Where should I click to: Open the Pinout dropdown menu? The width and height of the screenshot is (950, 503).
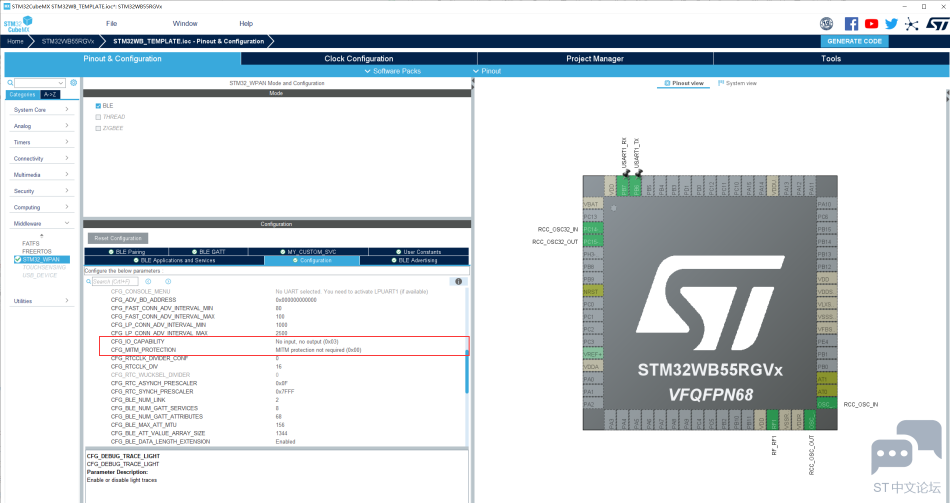click(487, 71)
